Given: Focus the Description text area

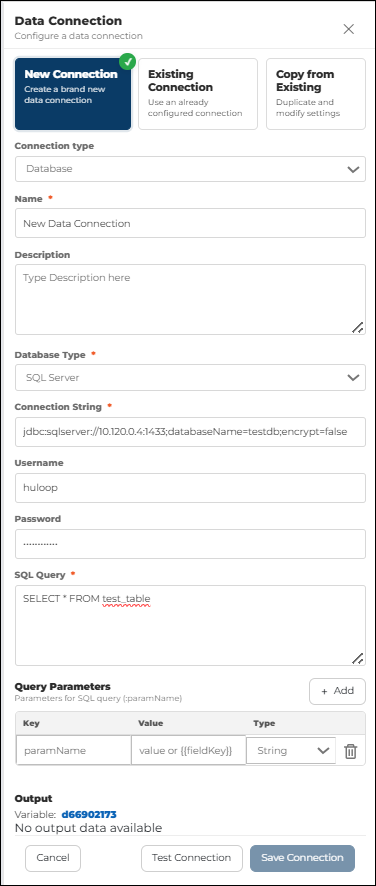Looking at the screenshot, I should [x=190, y=299].
